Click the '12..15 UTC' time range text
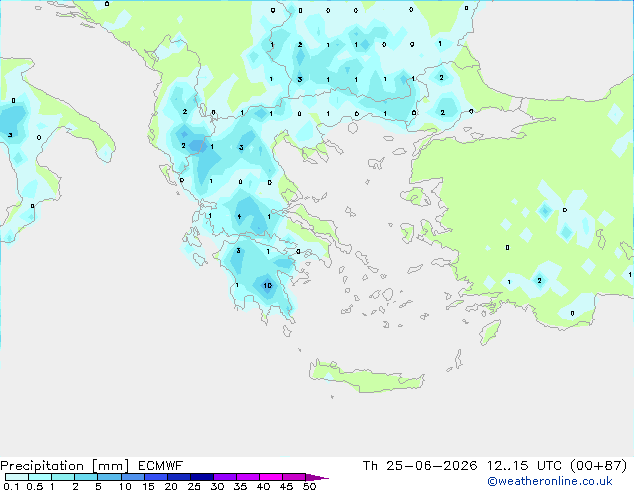This screenshot has height=490, width=634. coord(524,466)
